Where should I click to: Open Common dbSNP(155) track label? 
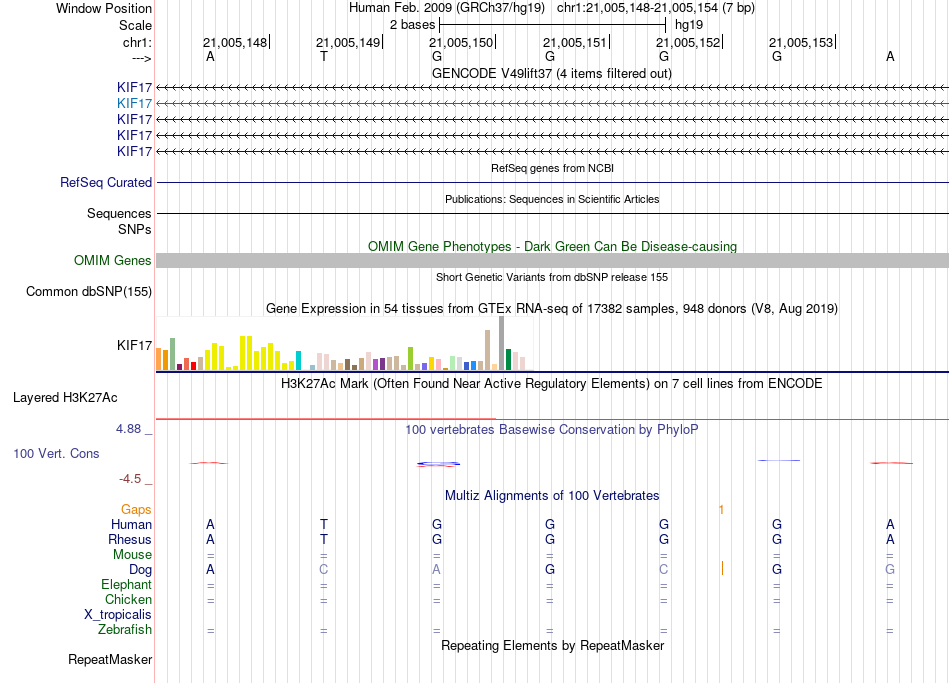pos(89,292)
